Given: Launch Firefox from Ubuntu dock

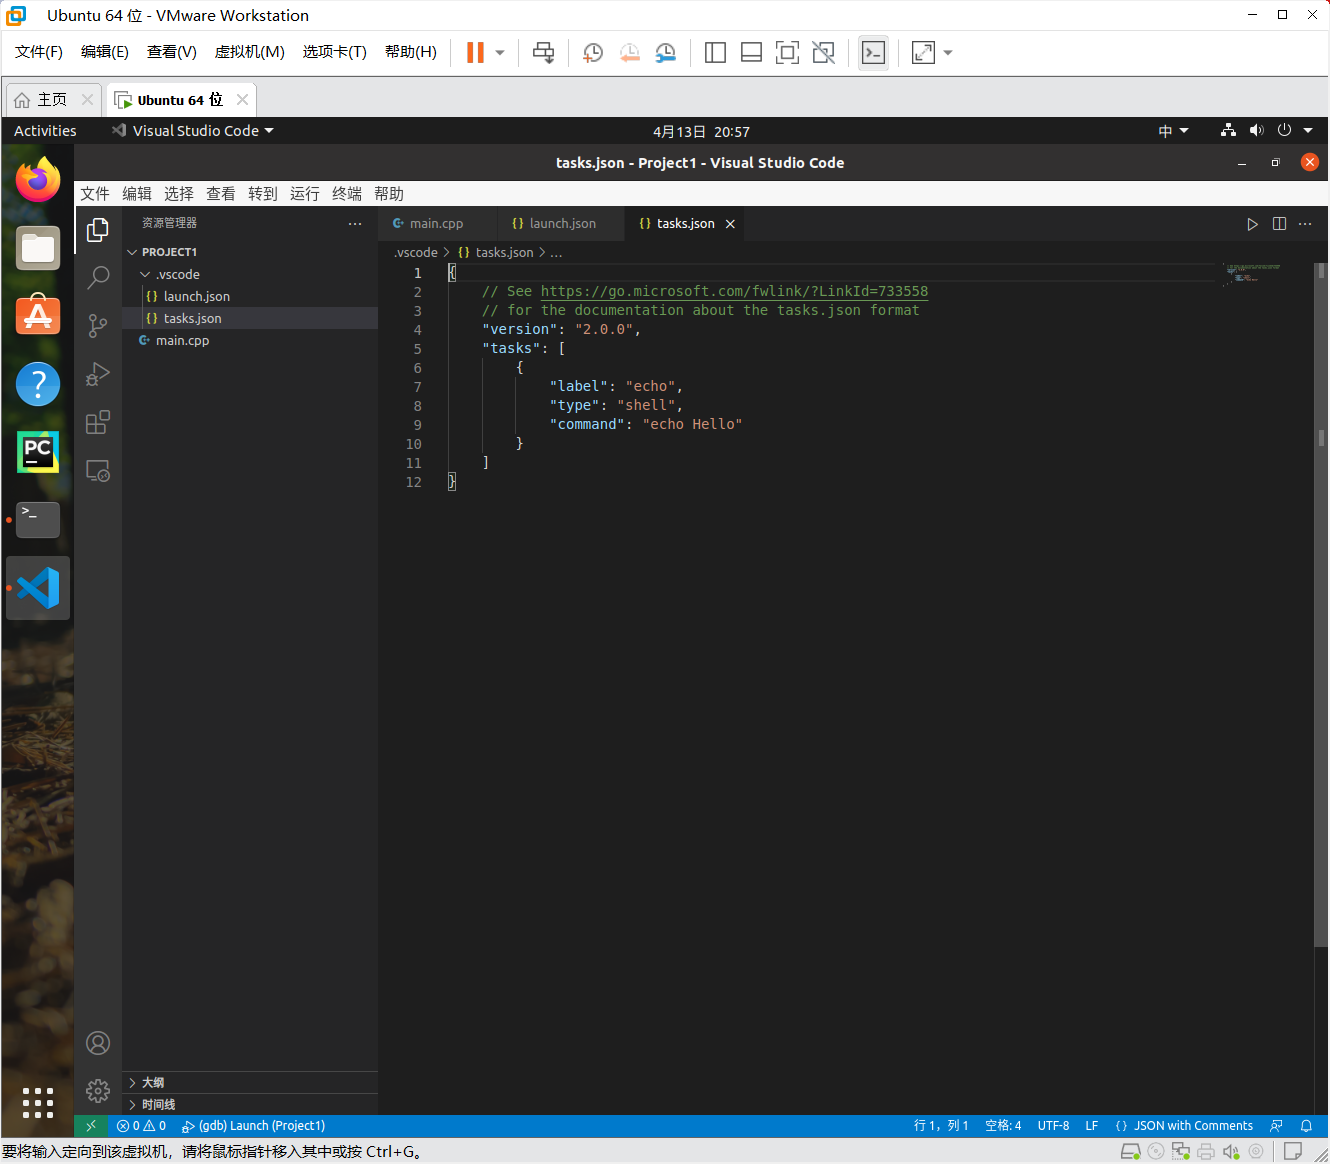Looking at the screenshot, I should pyautogui.click(x=38, y=180).
